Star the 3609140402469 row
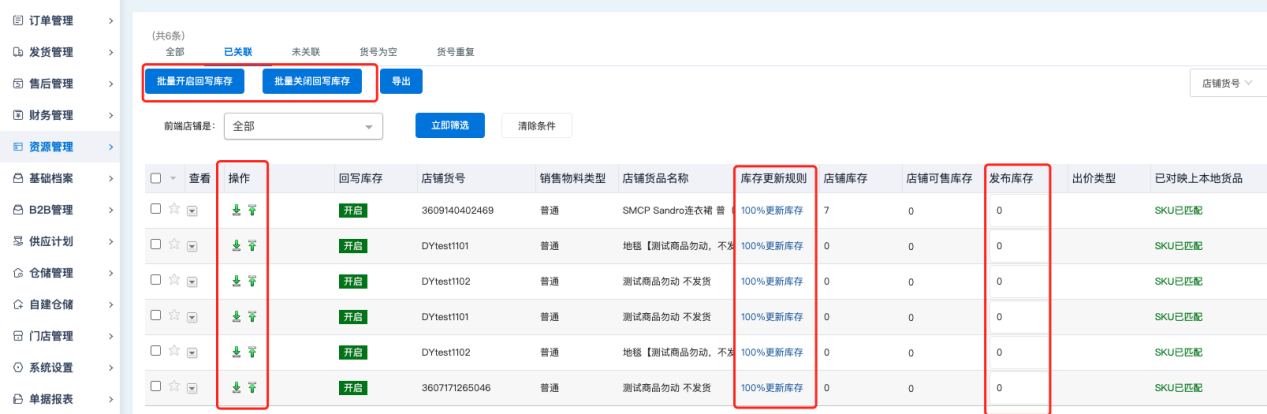The image size is (1267, 414). point(174,209)
